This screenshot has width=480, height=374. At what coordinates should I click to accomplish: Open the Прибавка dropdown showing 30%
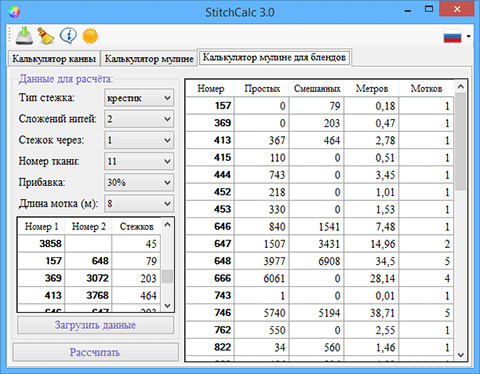click(139, 182)
